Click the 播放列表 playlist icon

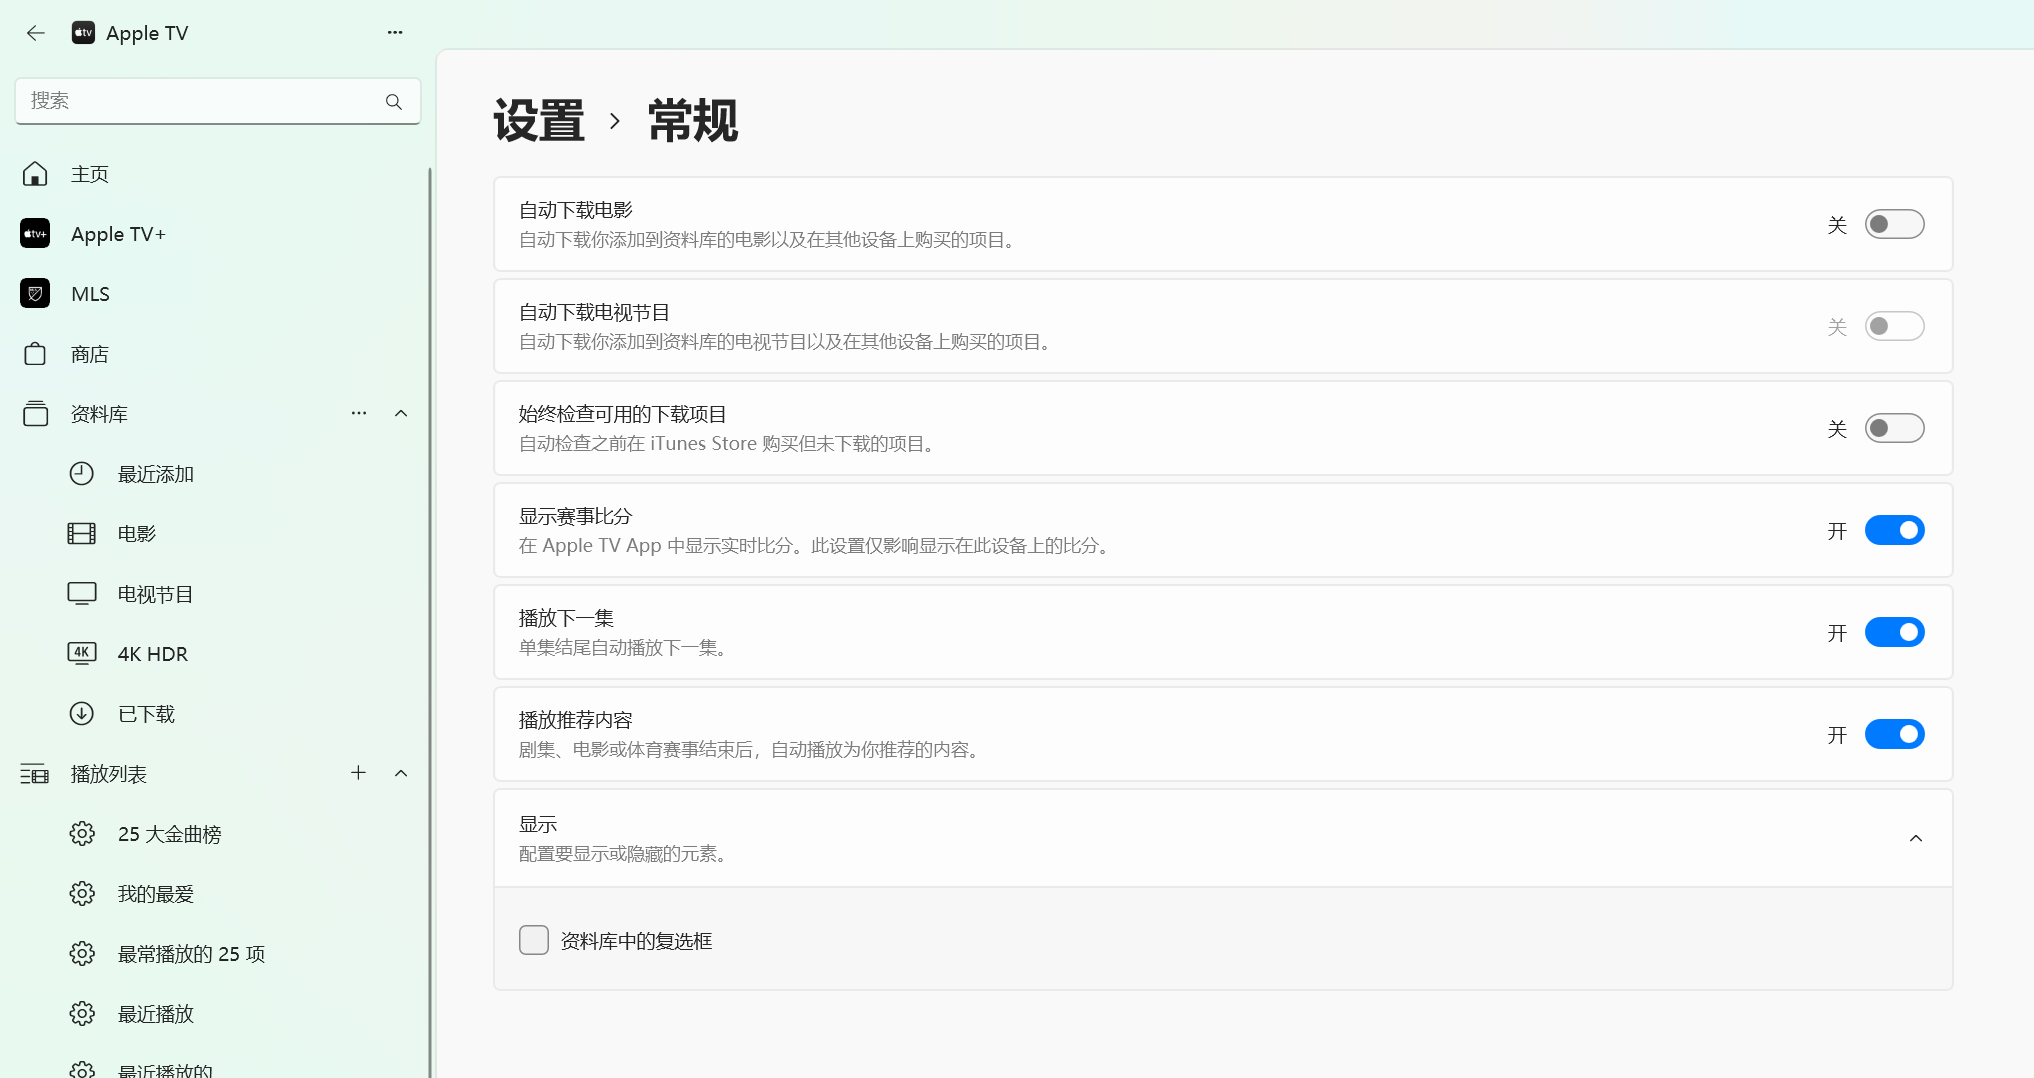35,774
